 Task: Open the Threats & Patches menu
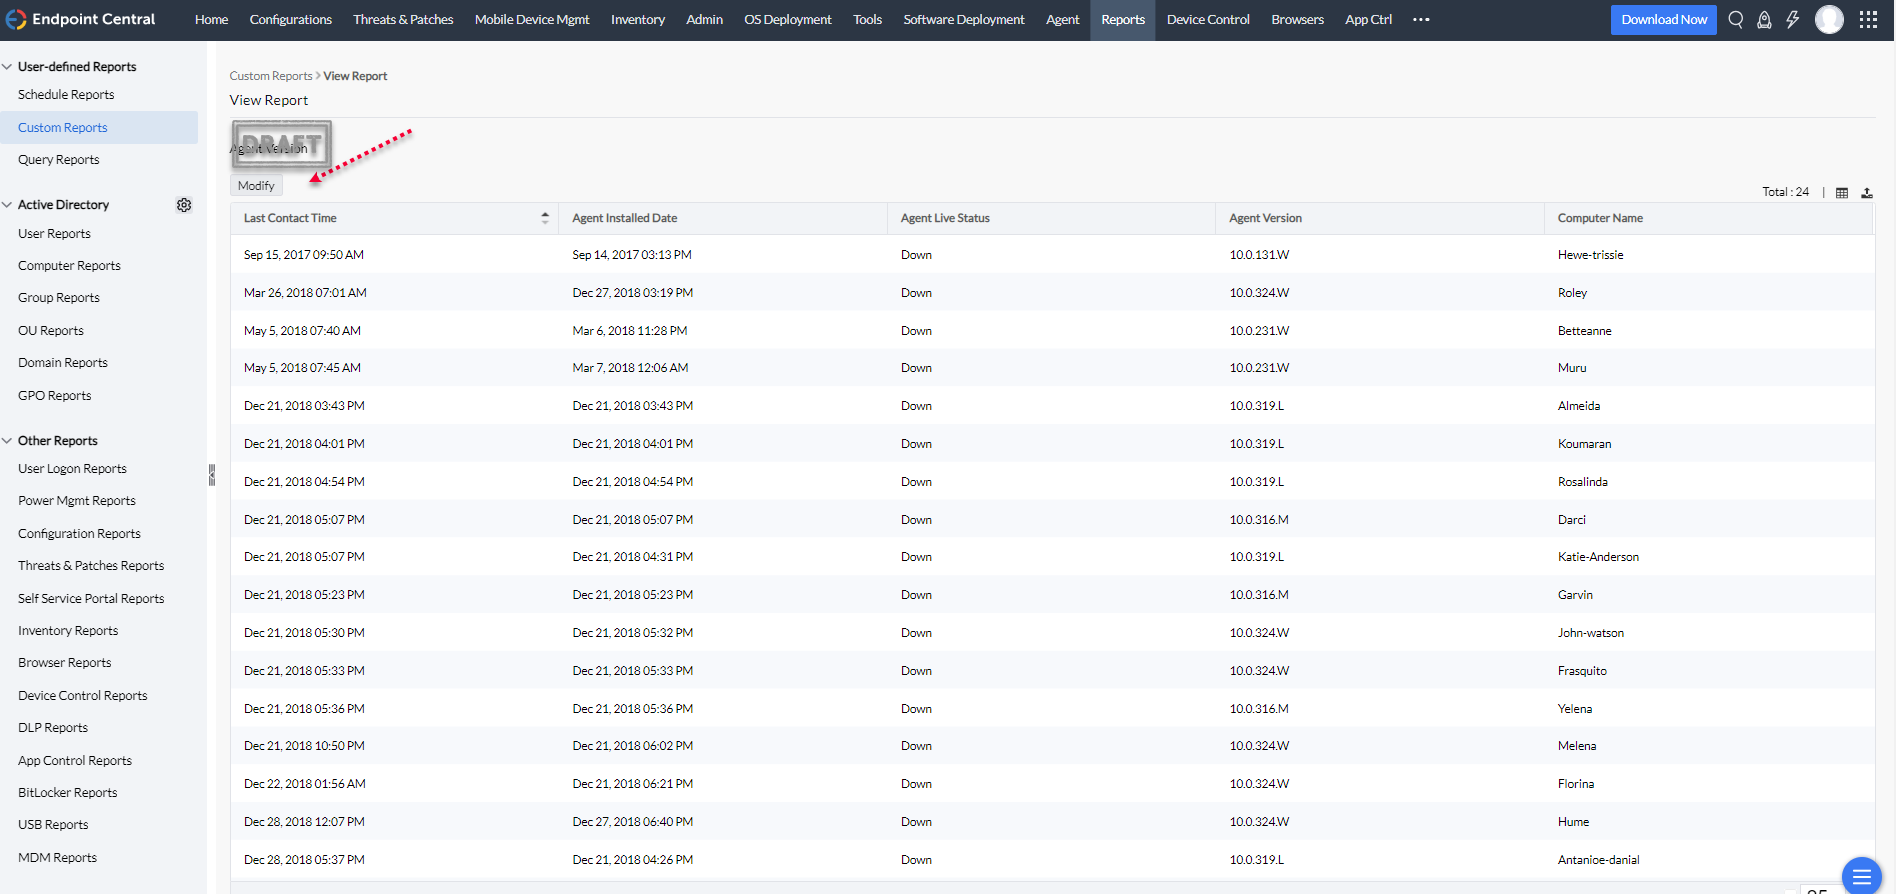[x=403, y=20]
